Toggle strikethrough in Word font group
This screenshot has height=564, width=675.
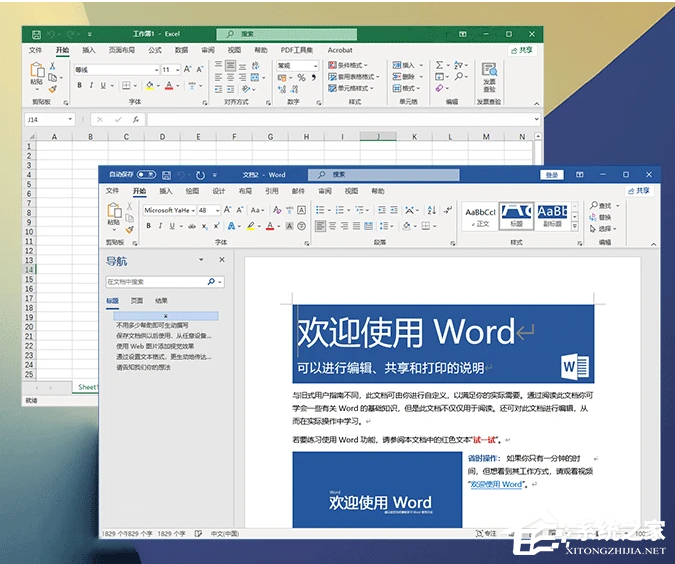click(192, 226)
